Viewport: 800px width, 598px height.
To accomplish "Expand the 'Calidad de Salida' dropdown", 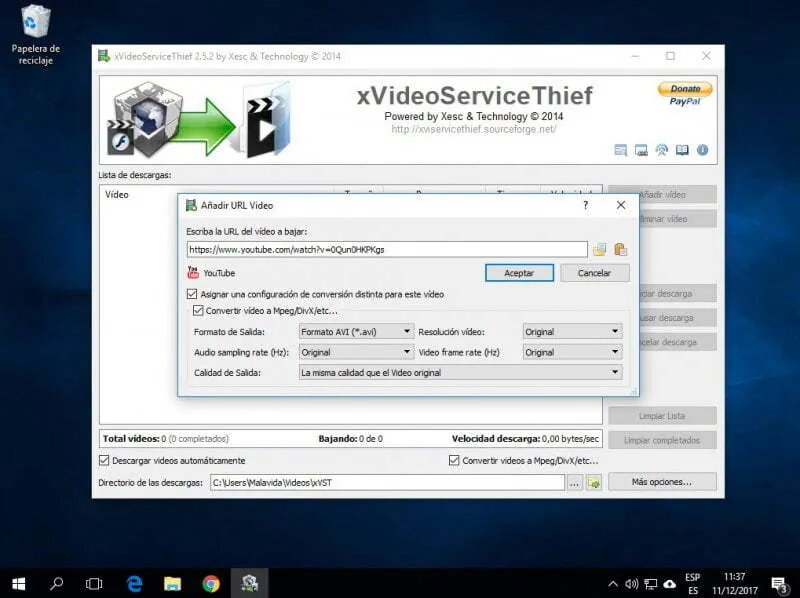I will (x=460, y=372).
